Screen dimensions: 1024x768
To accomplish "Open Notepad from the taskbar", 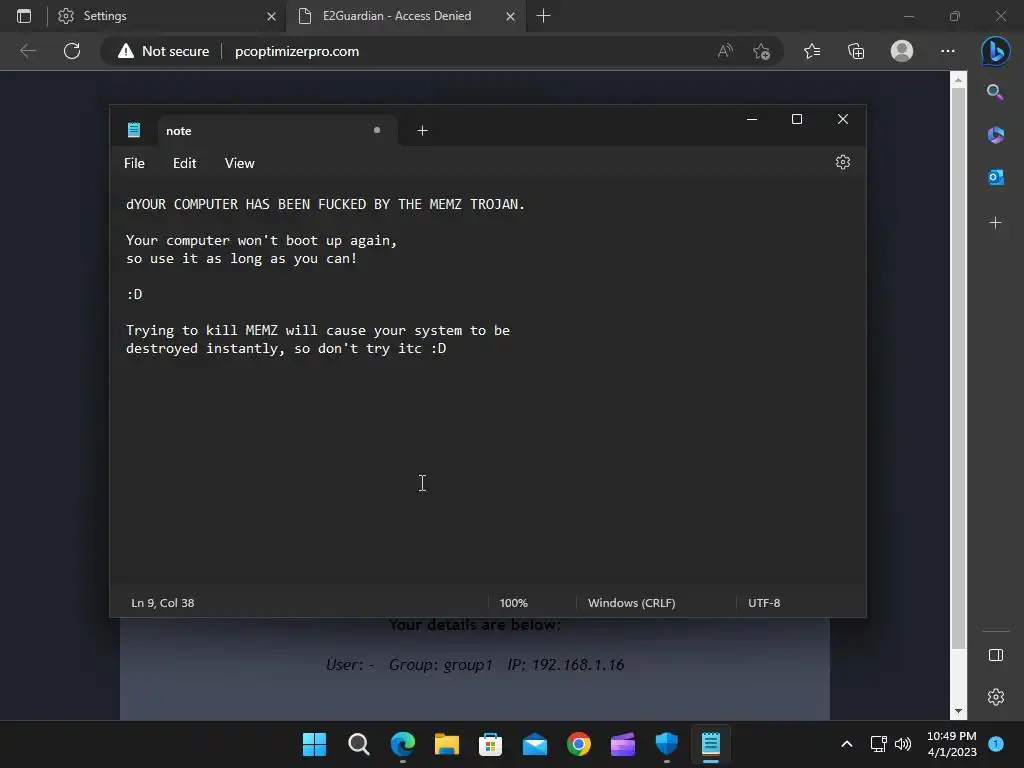I will tap(711, 744).
